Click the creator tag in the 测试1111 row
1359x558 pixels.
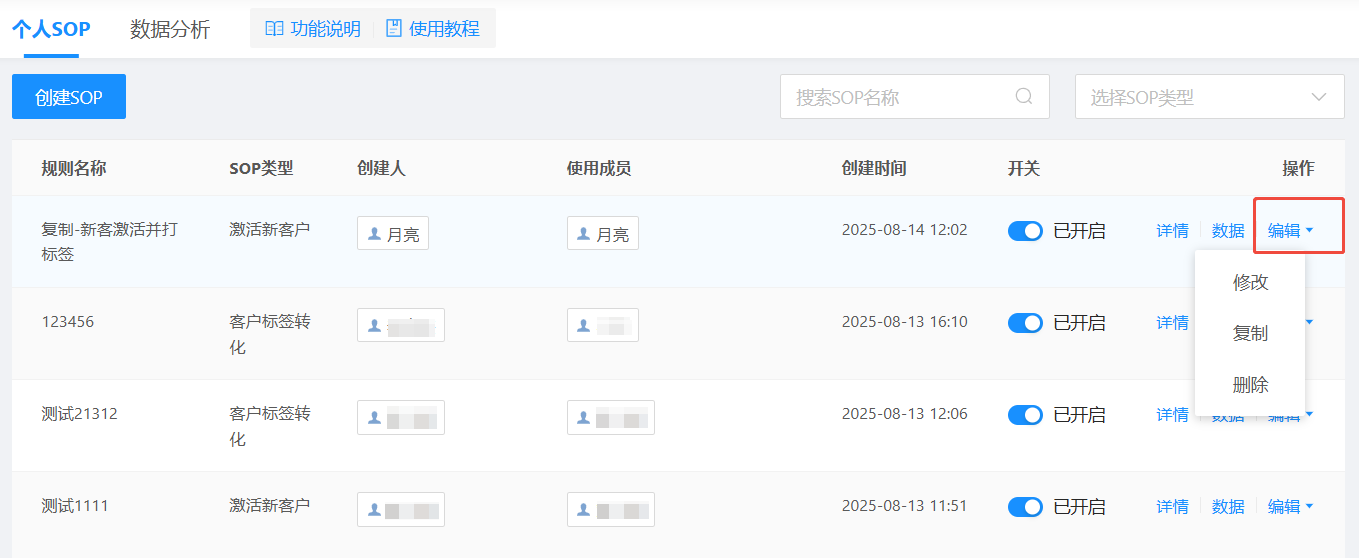click(x=401, y=509)
